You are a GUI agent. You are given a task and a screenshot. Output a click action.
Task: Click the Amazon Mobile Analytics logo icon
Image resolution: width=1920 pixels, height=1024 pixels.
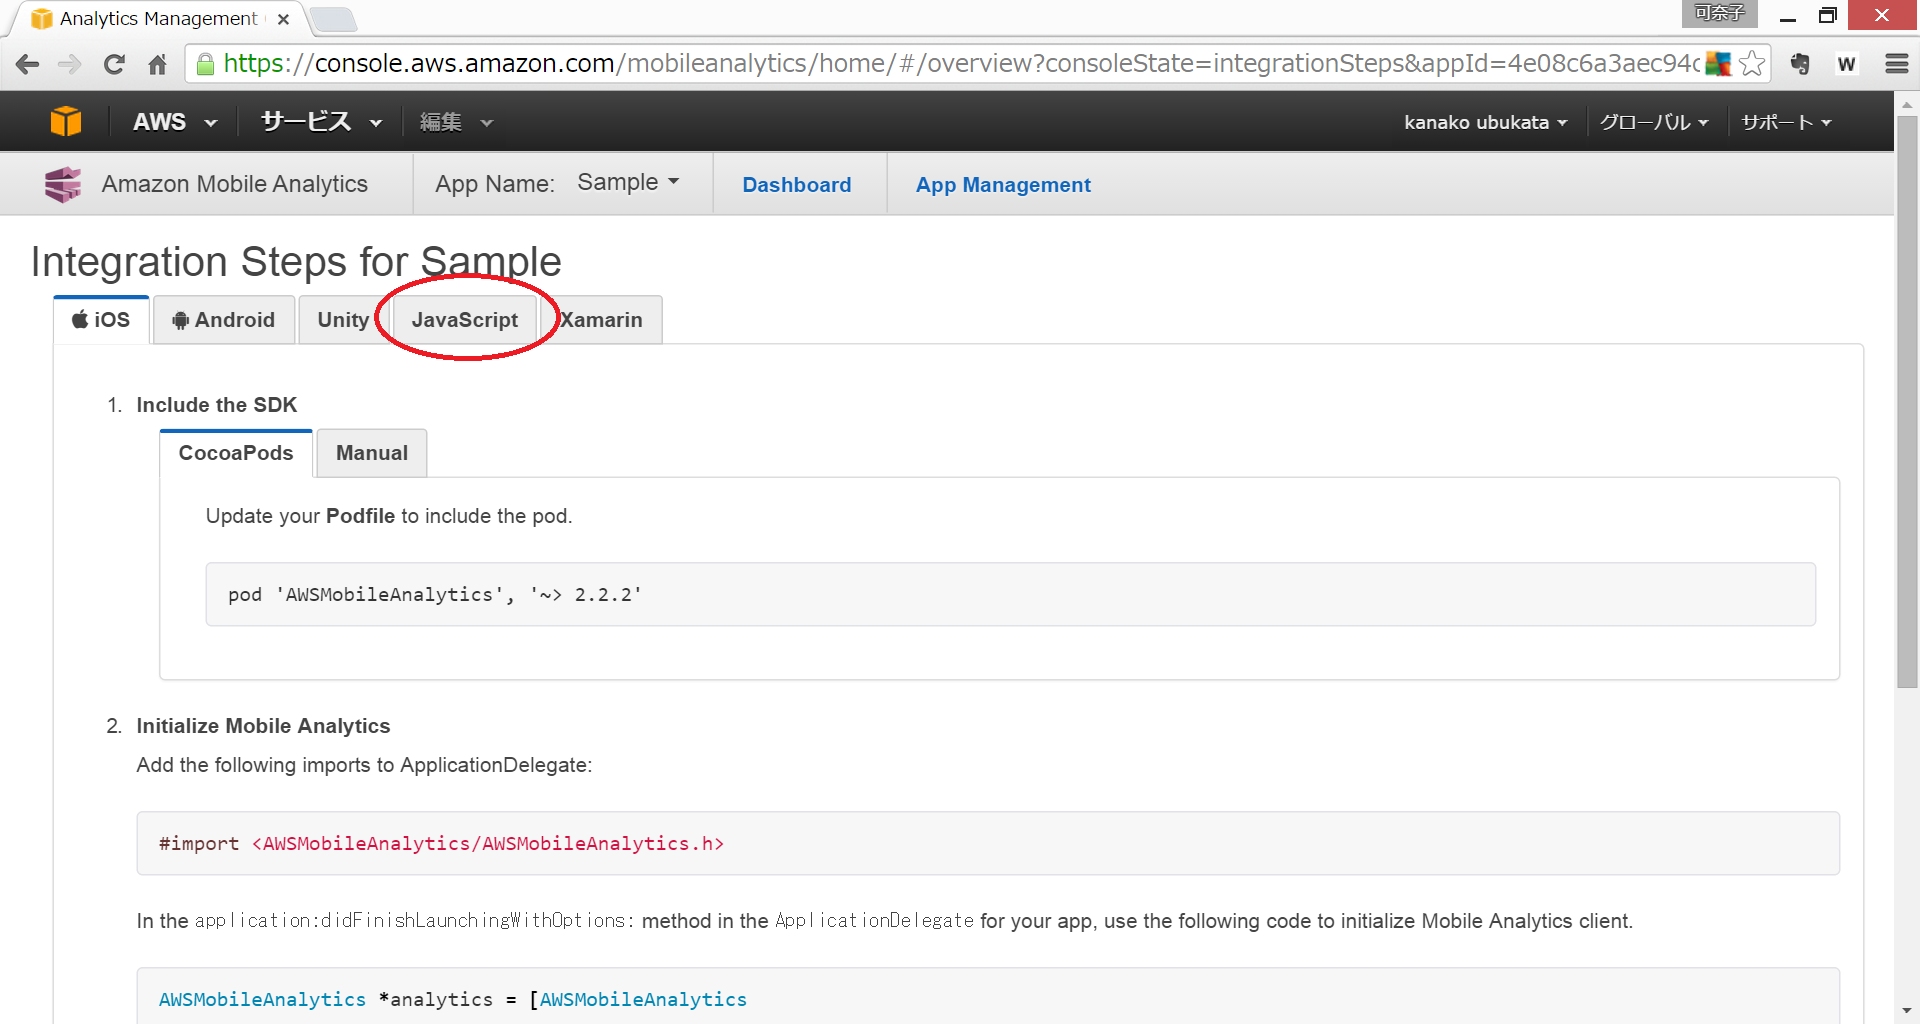(63, 185)
